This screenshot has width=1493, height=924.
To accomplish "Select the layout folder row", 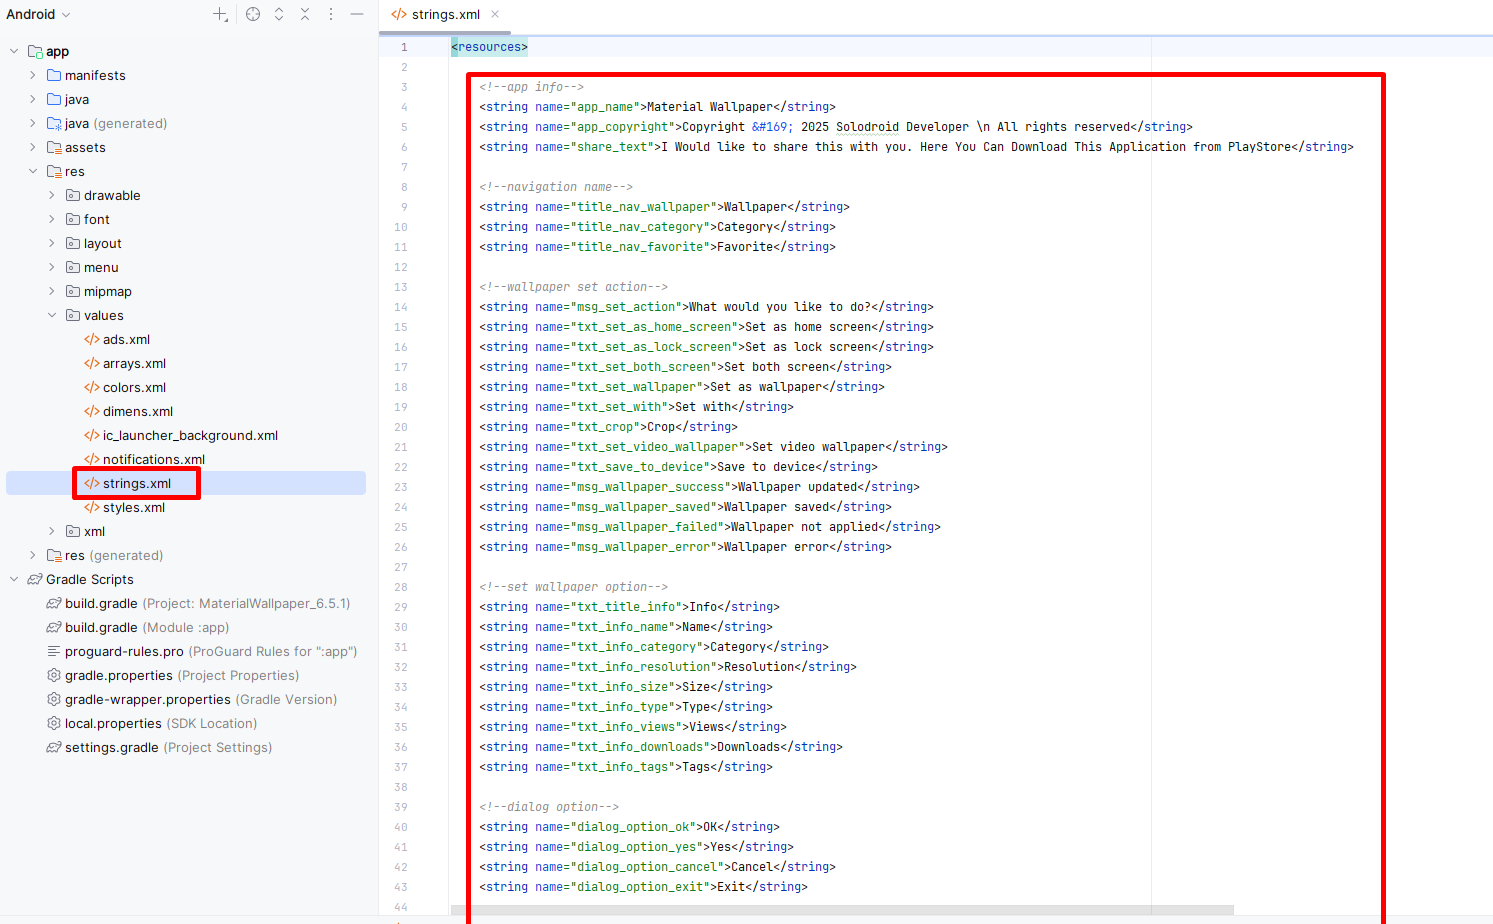I will [x=186, y=243].
